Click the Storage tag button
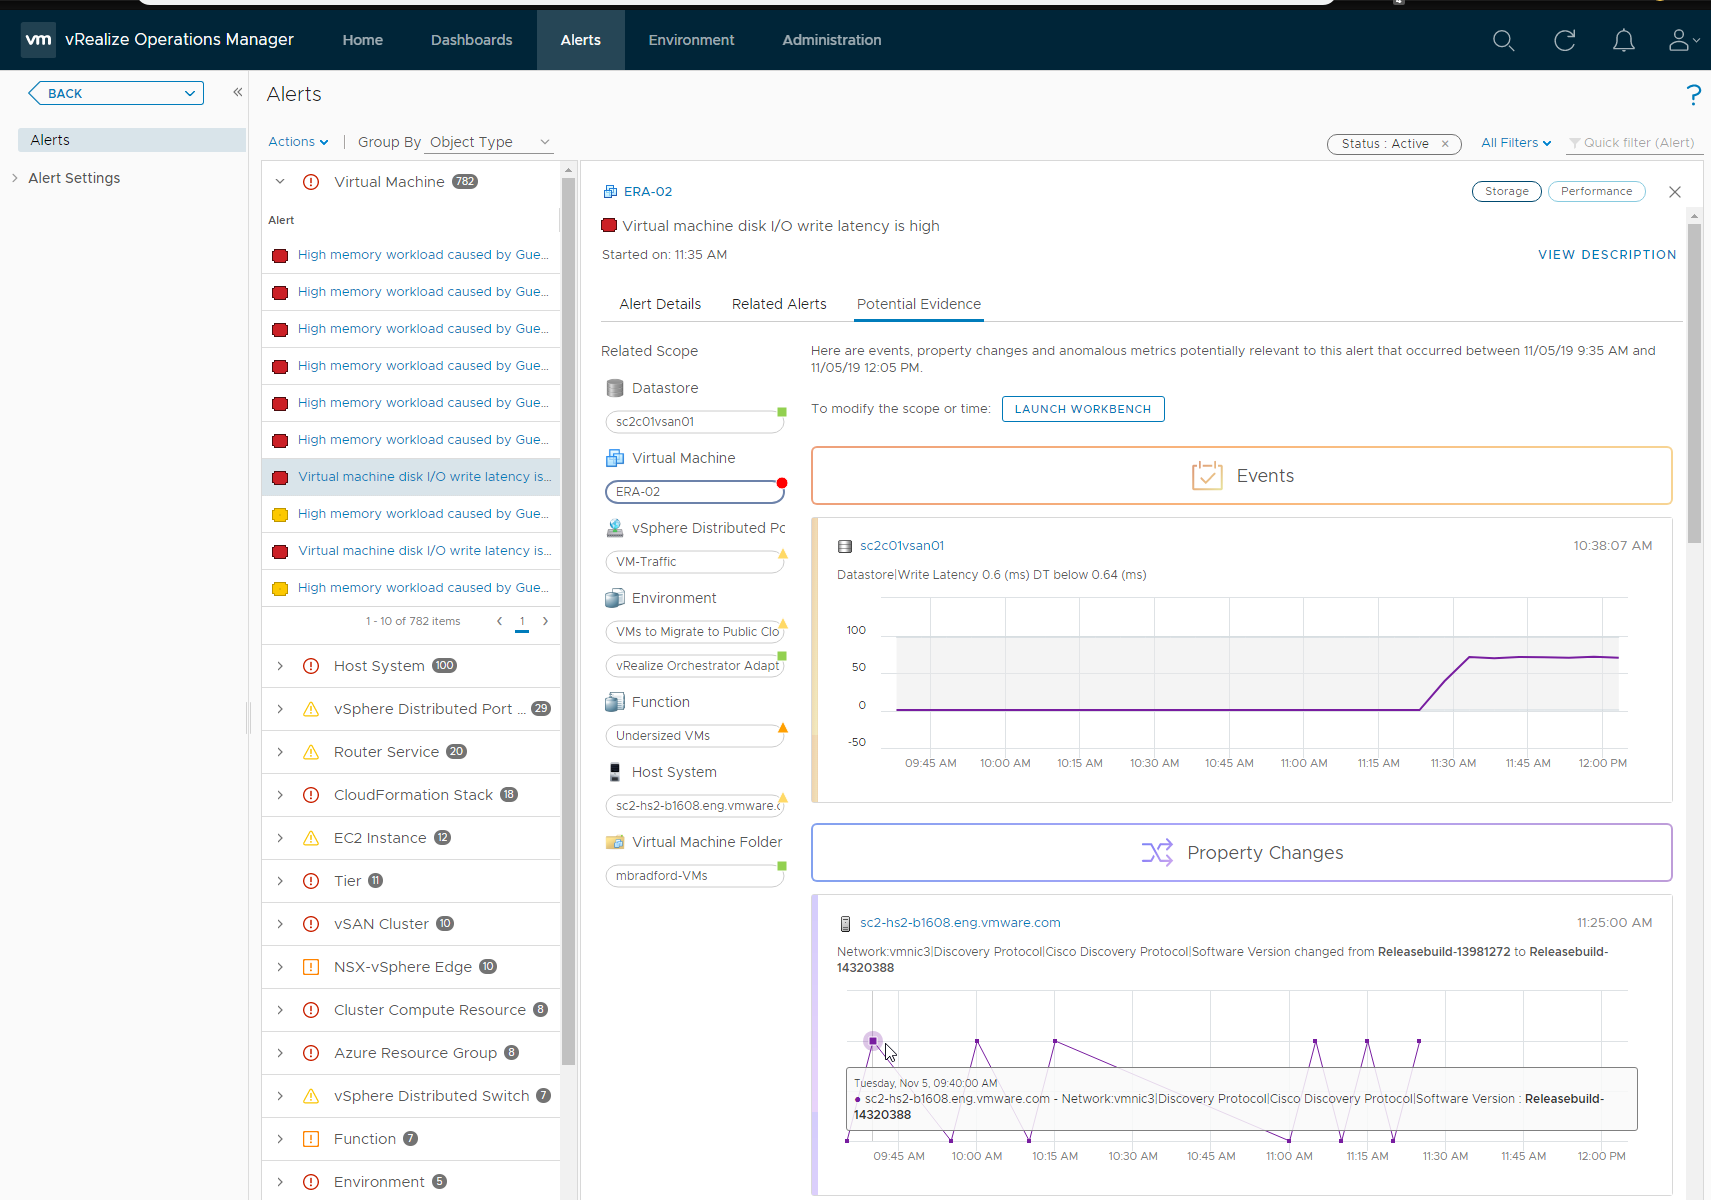The width and height of the screenshot is (1711, 1200). pyautogui.click(x=1507, y=192)
